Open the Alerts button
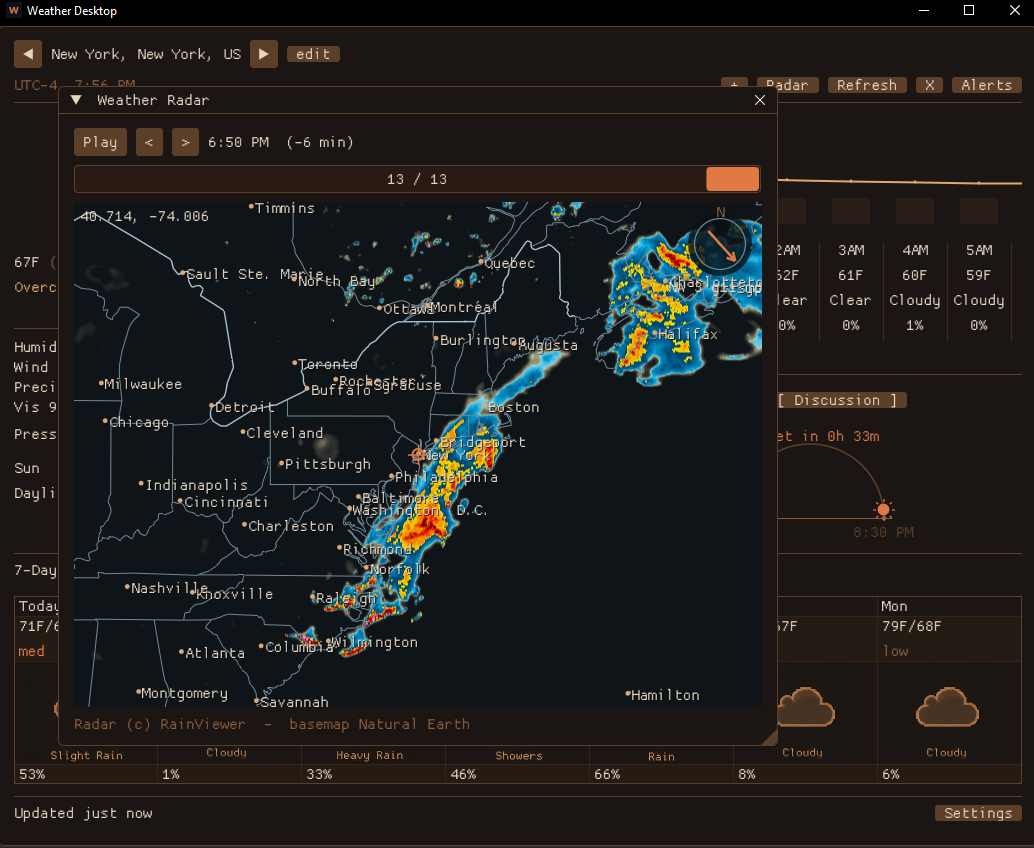 tap(987, 85)
